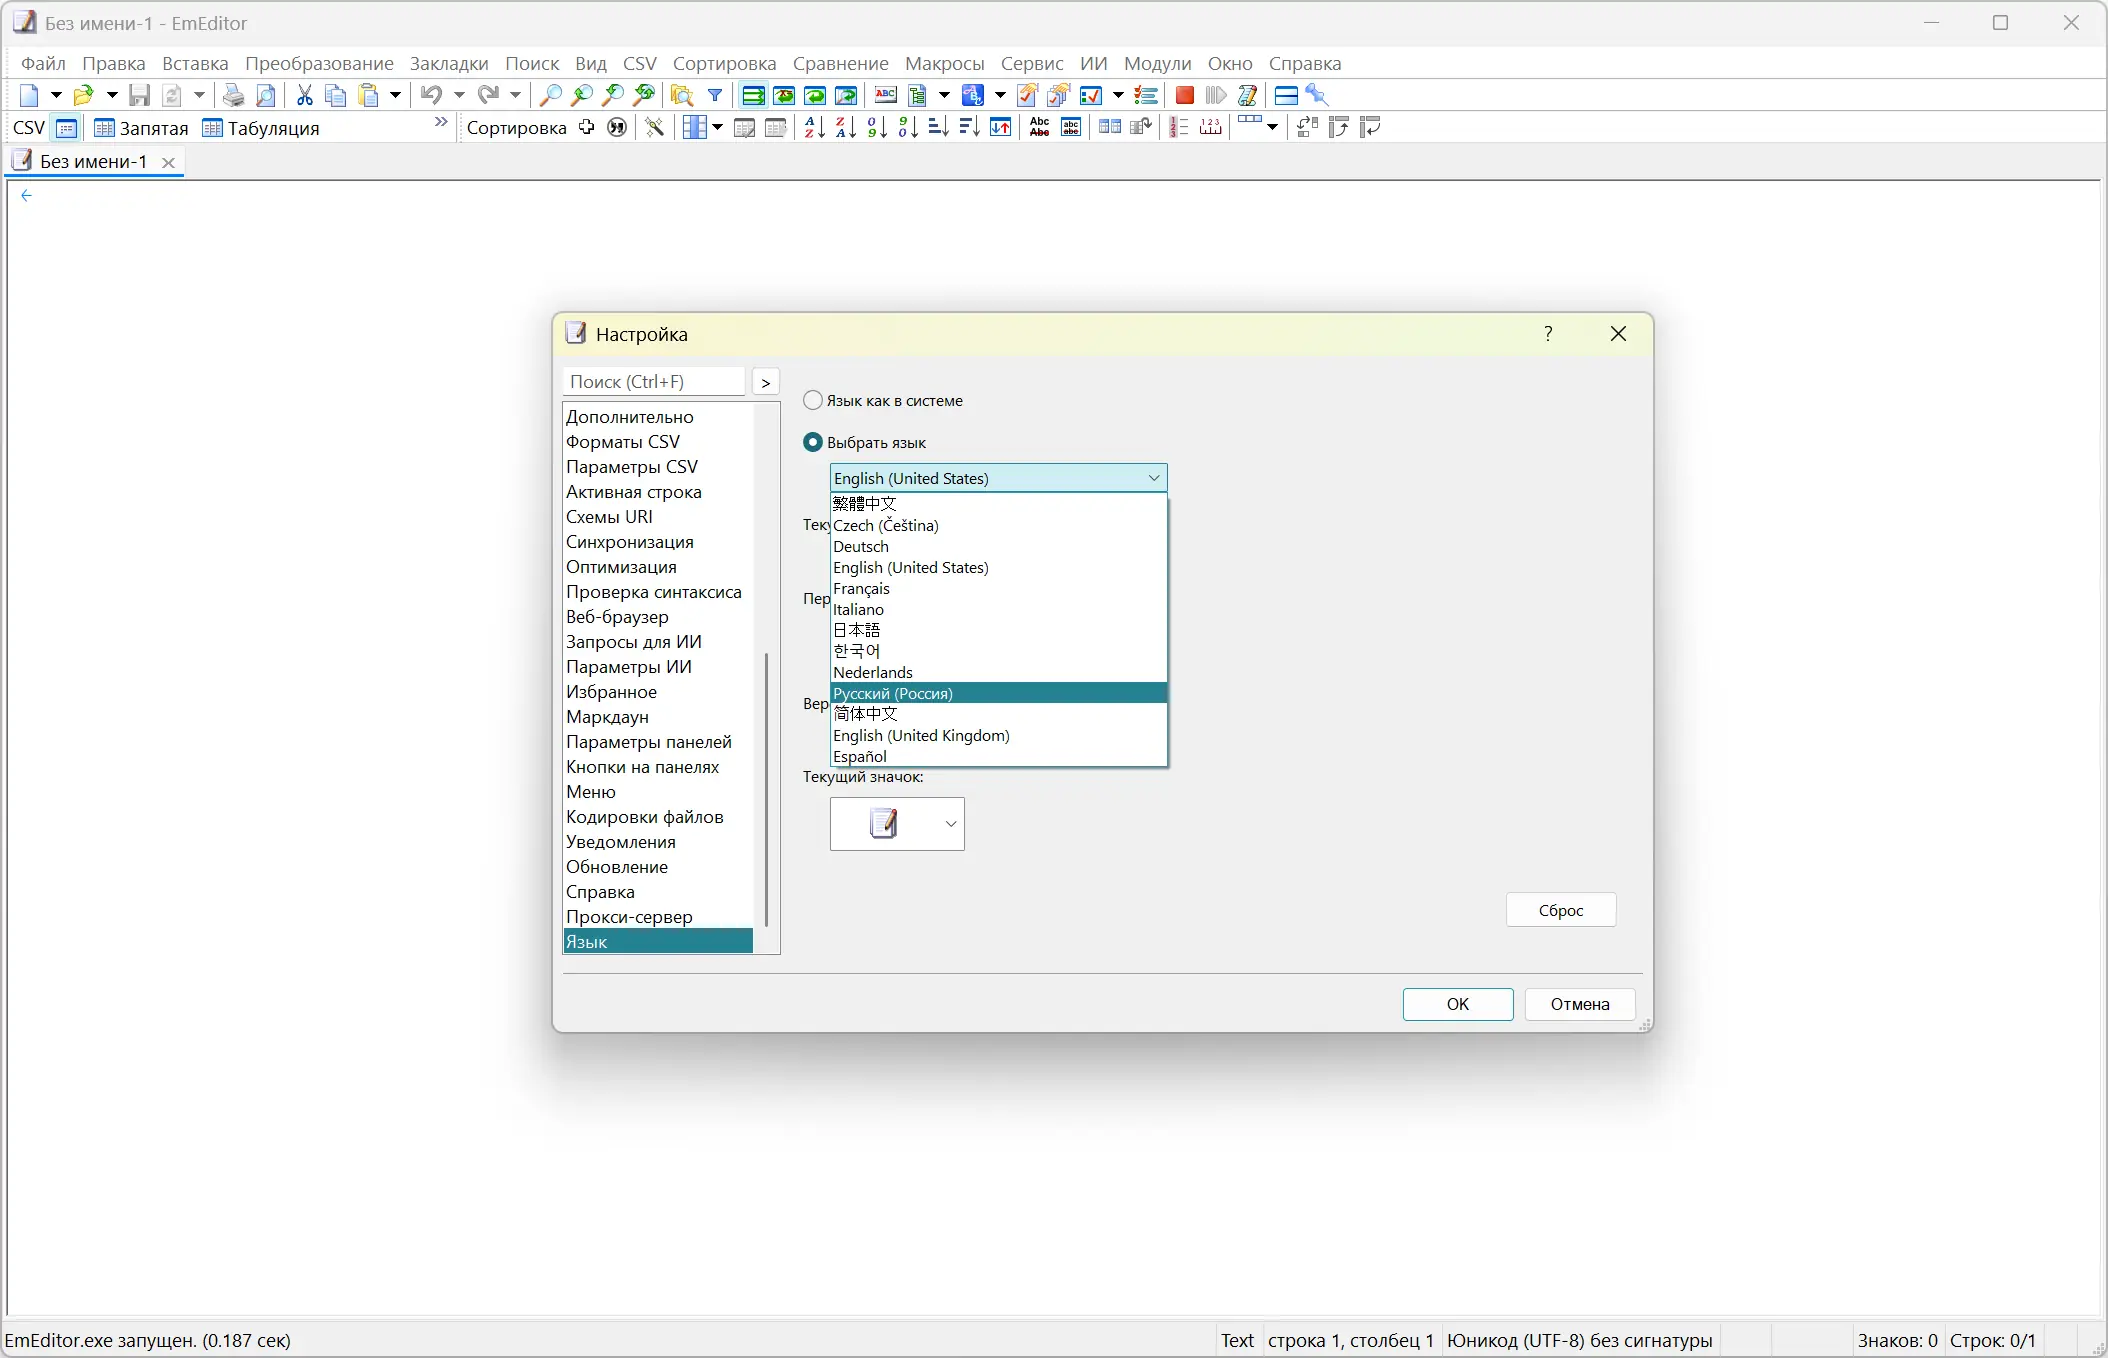Screen dimensions: 2108x1358
Task: Click the Paste clipboard toolbar icon
Action: 369,95
